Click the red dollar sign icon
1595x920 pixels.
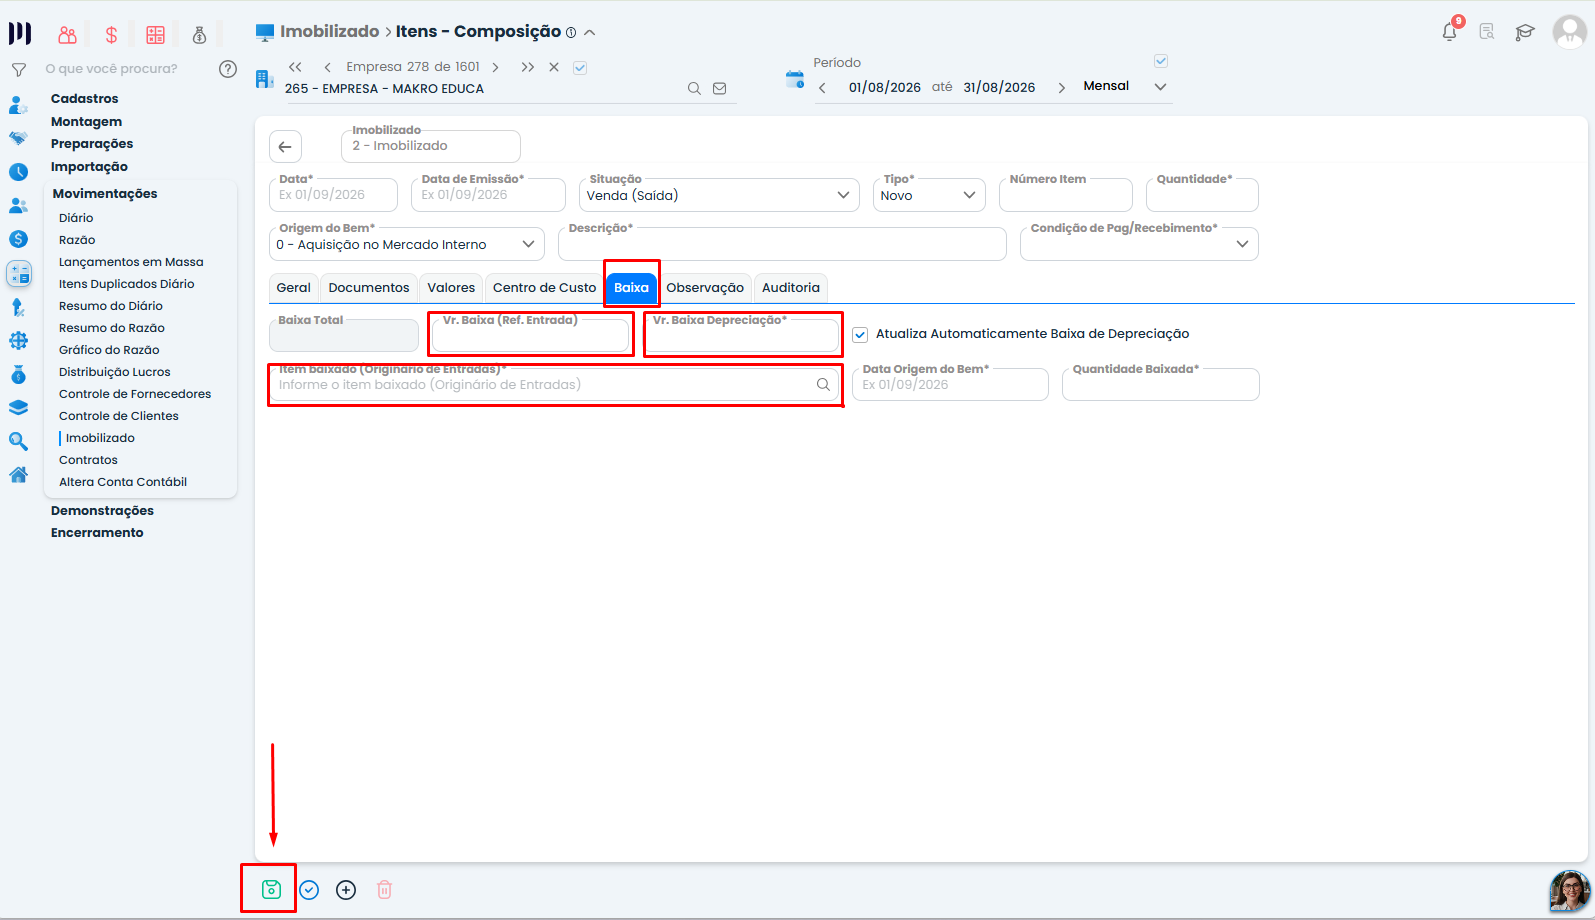[111, 35]
